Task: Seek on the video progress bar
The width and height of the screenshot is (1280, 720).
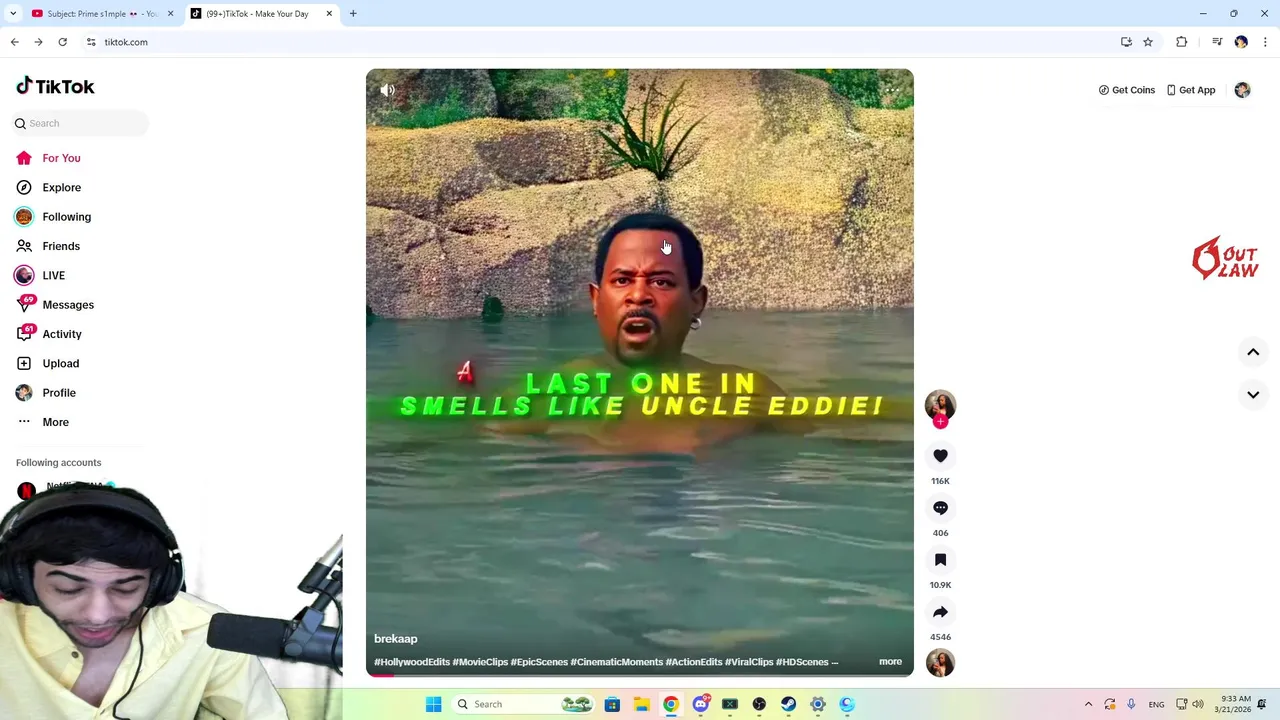Action: click(640, 675)
